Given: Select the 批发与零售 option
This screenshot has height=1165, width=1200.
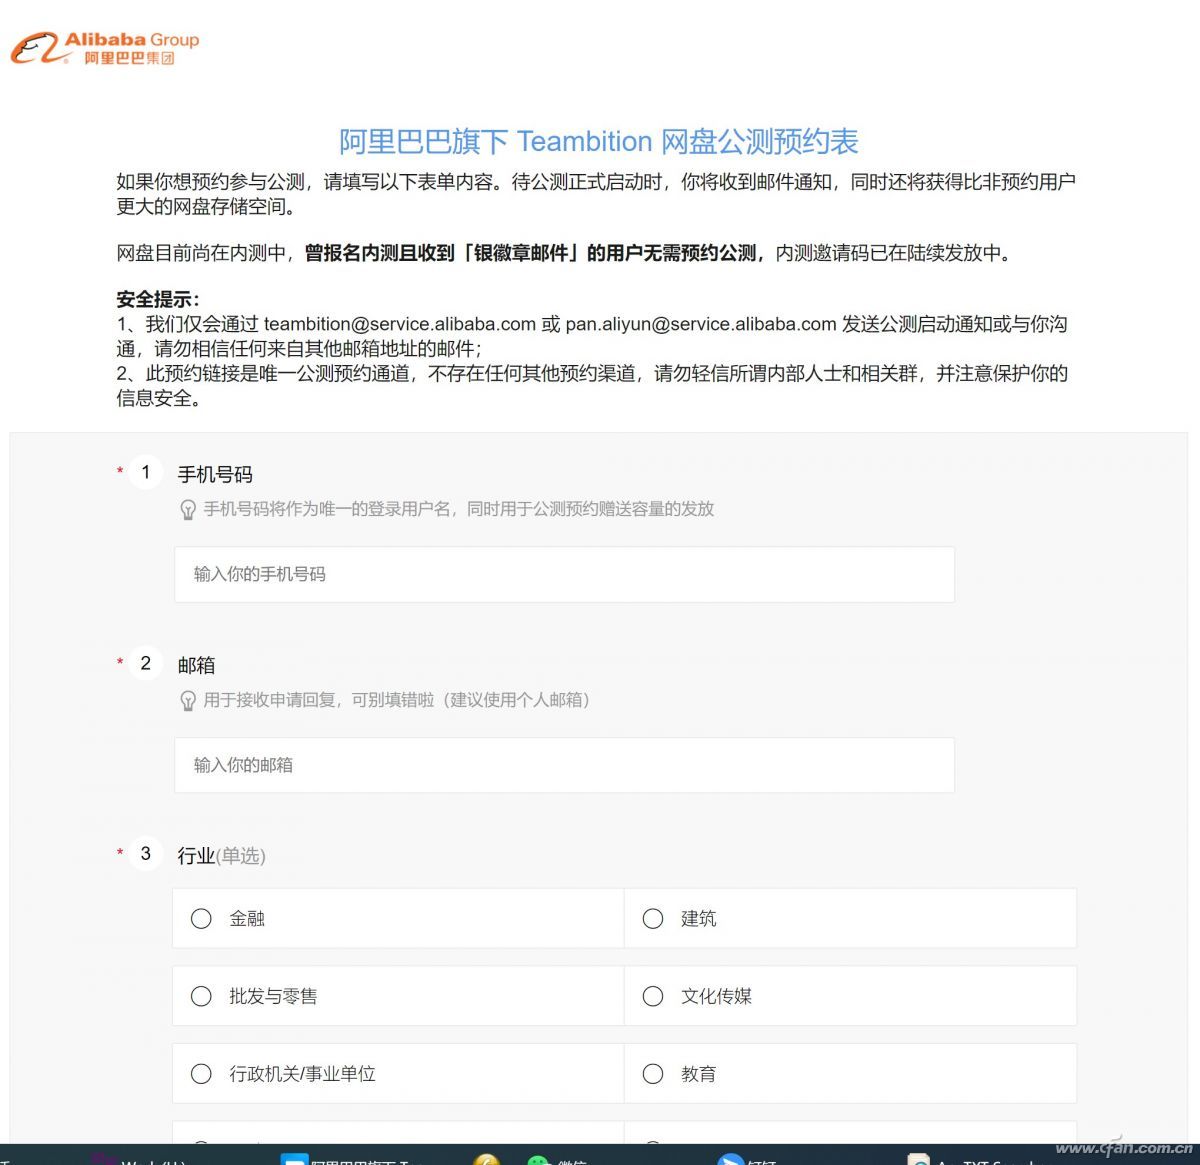Looking at the screenshot, I should pyautogui.click(x=201, y=996).
